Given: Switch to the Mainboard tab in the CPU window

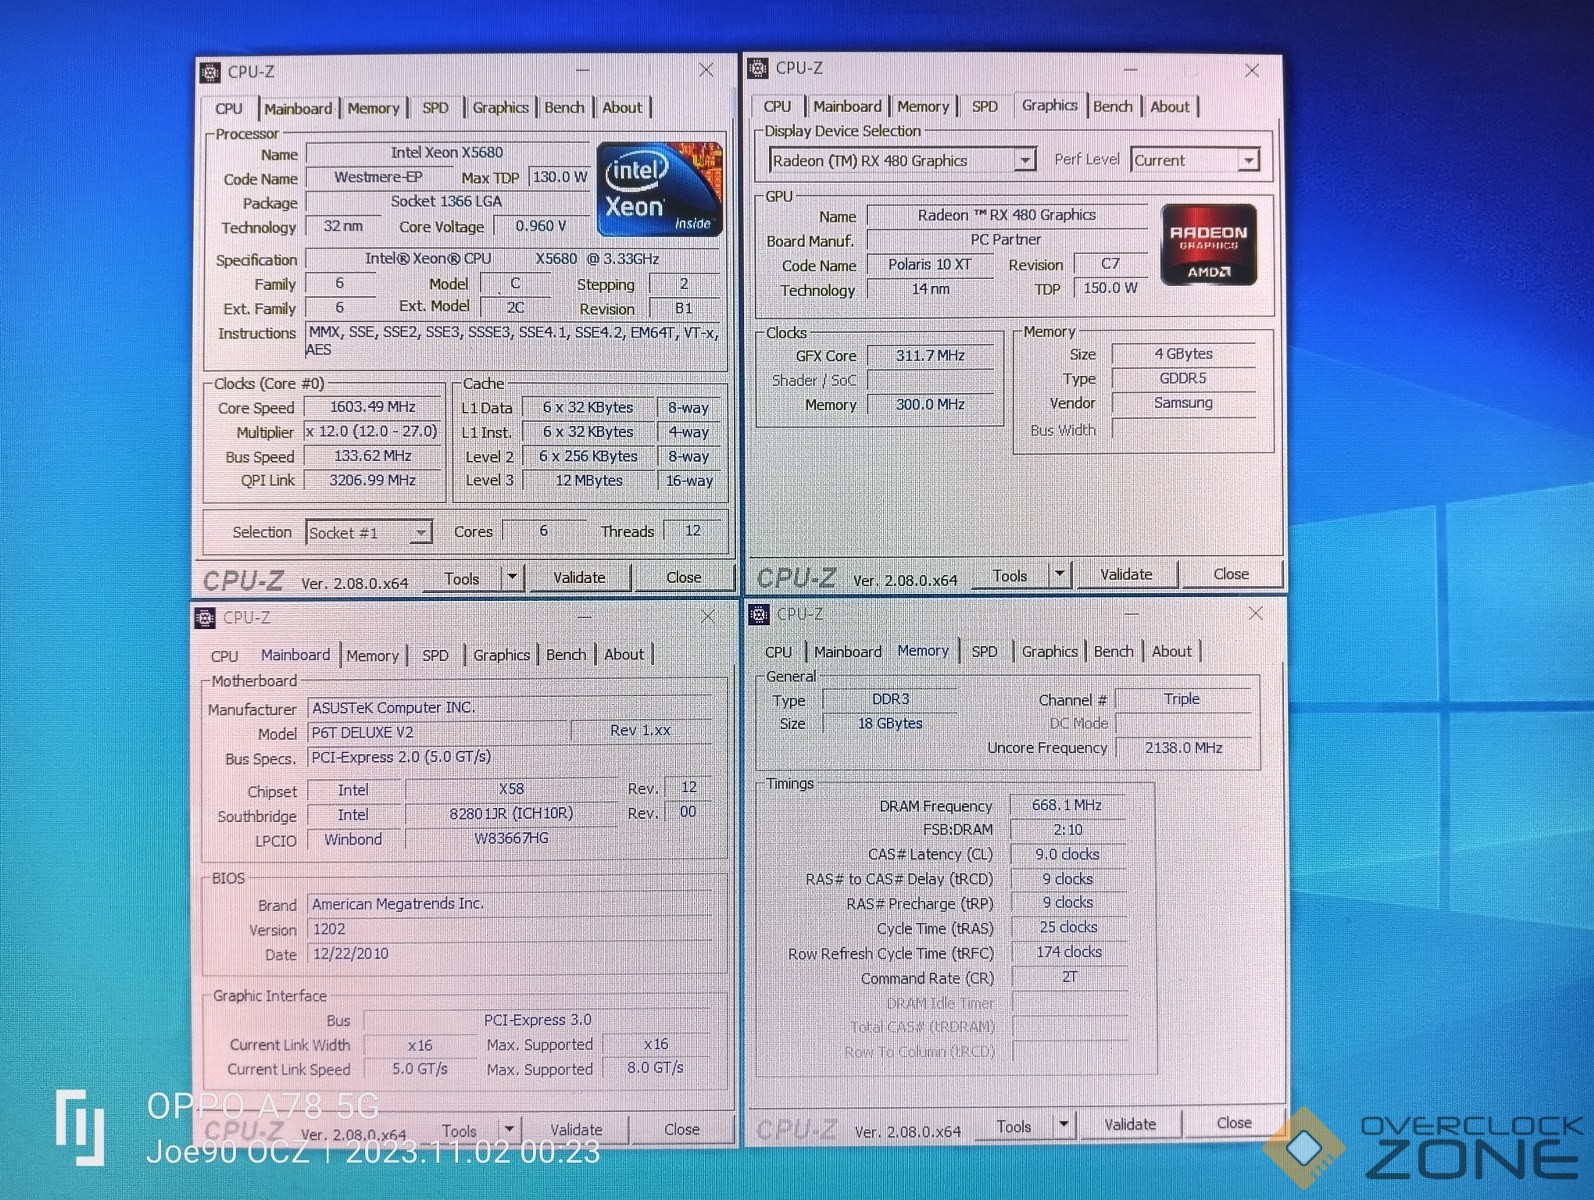Looking at the screenshot, I should click(x=298, y=108).
